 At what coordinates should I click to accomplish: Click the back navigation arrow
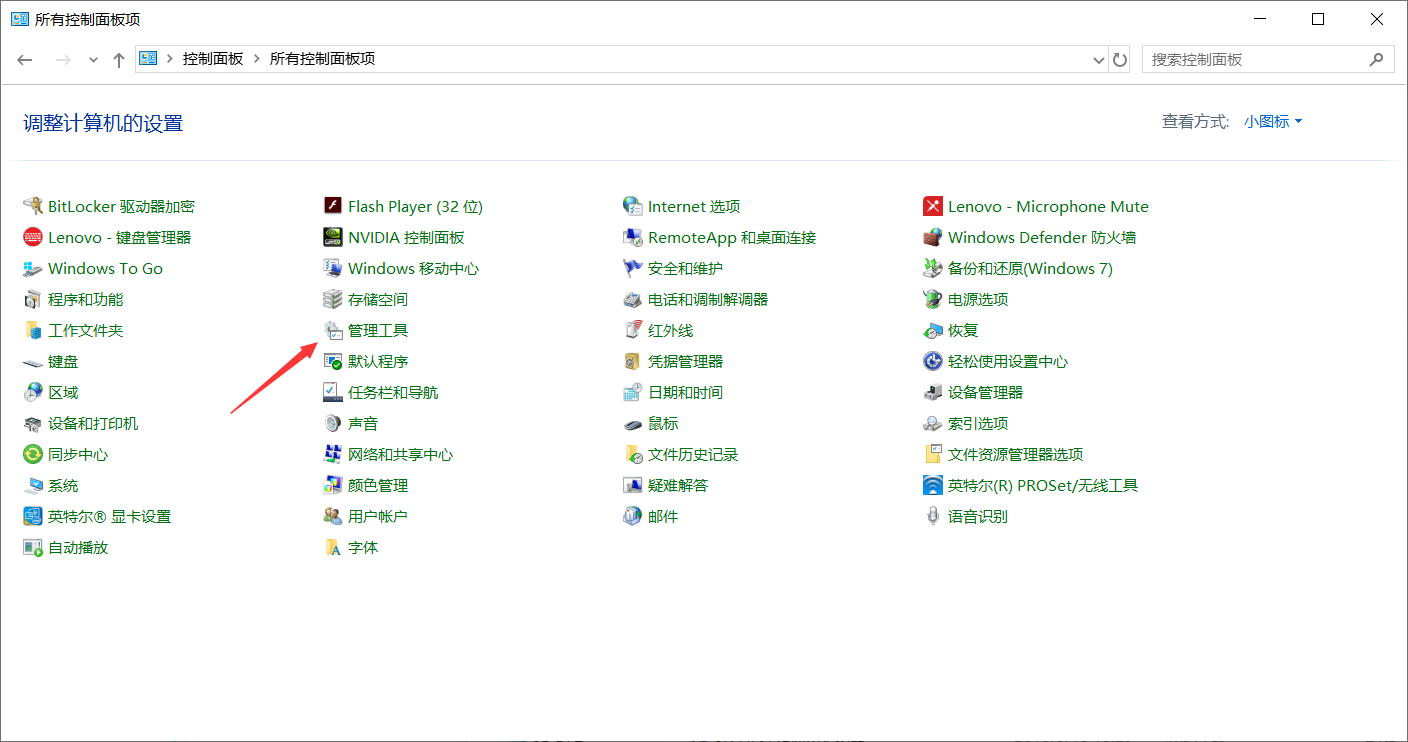(25, 59)
